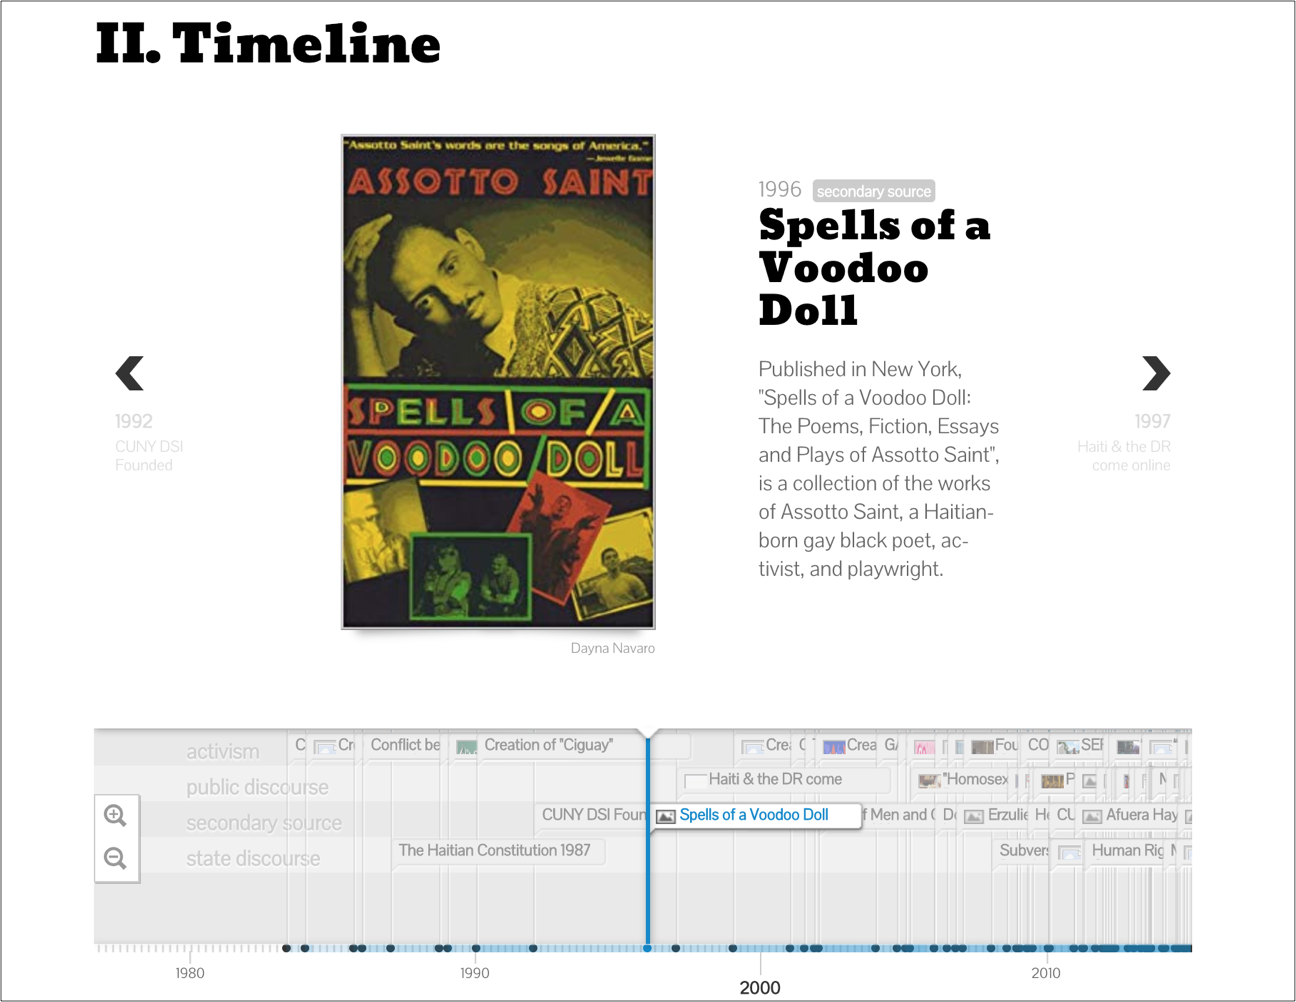Click the secondary source row label

(x=264, y=823)
